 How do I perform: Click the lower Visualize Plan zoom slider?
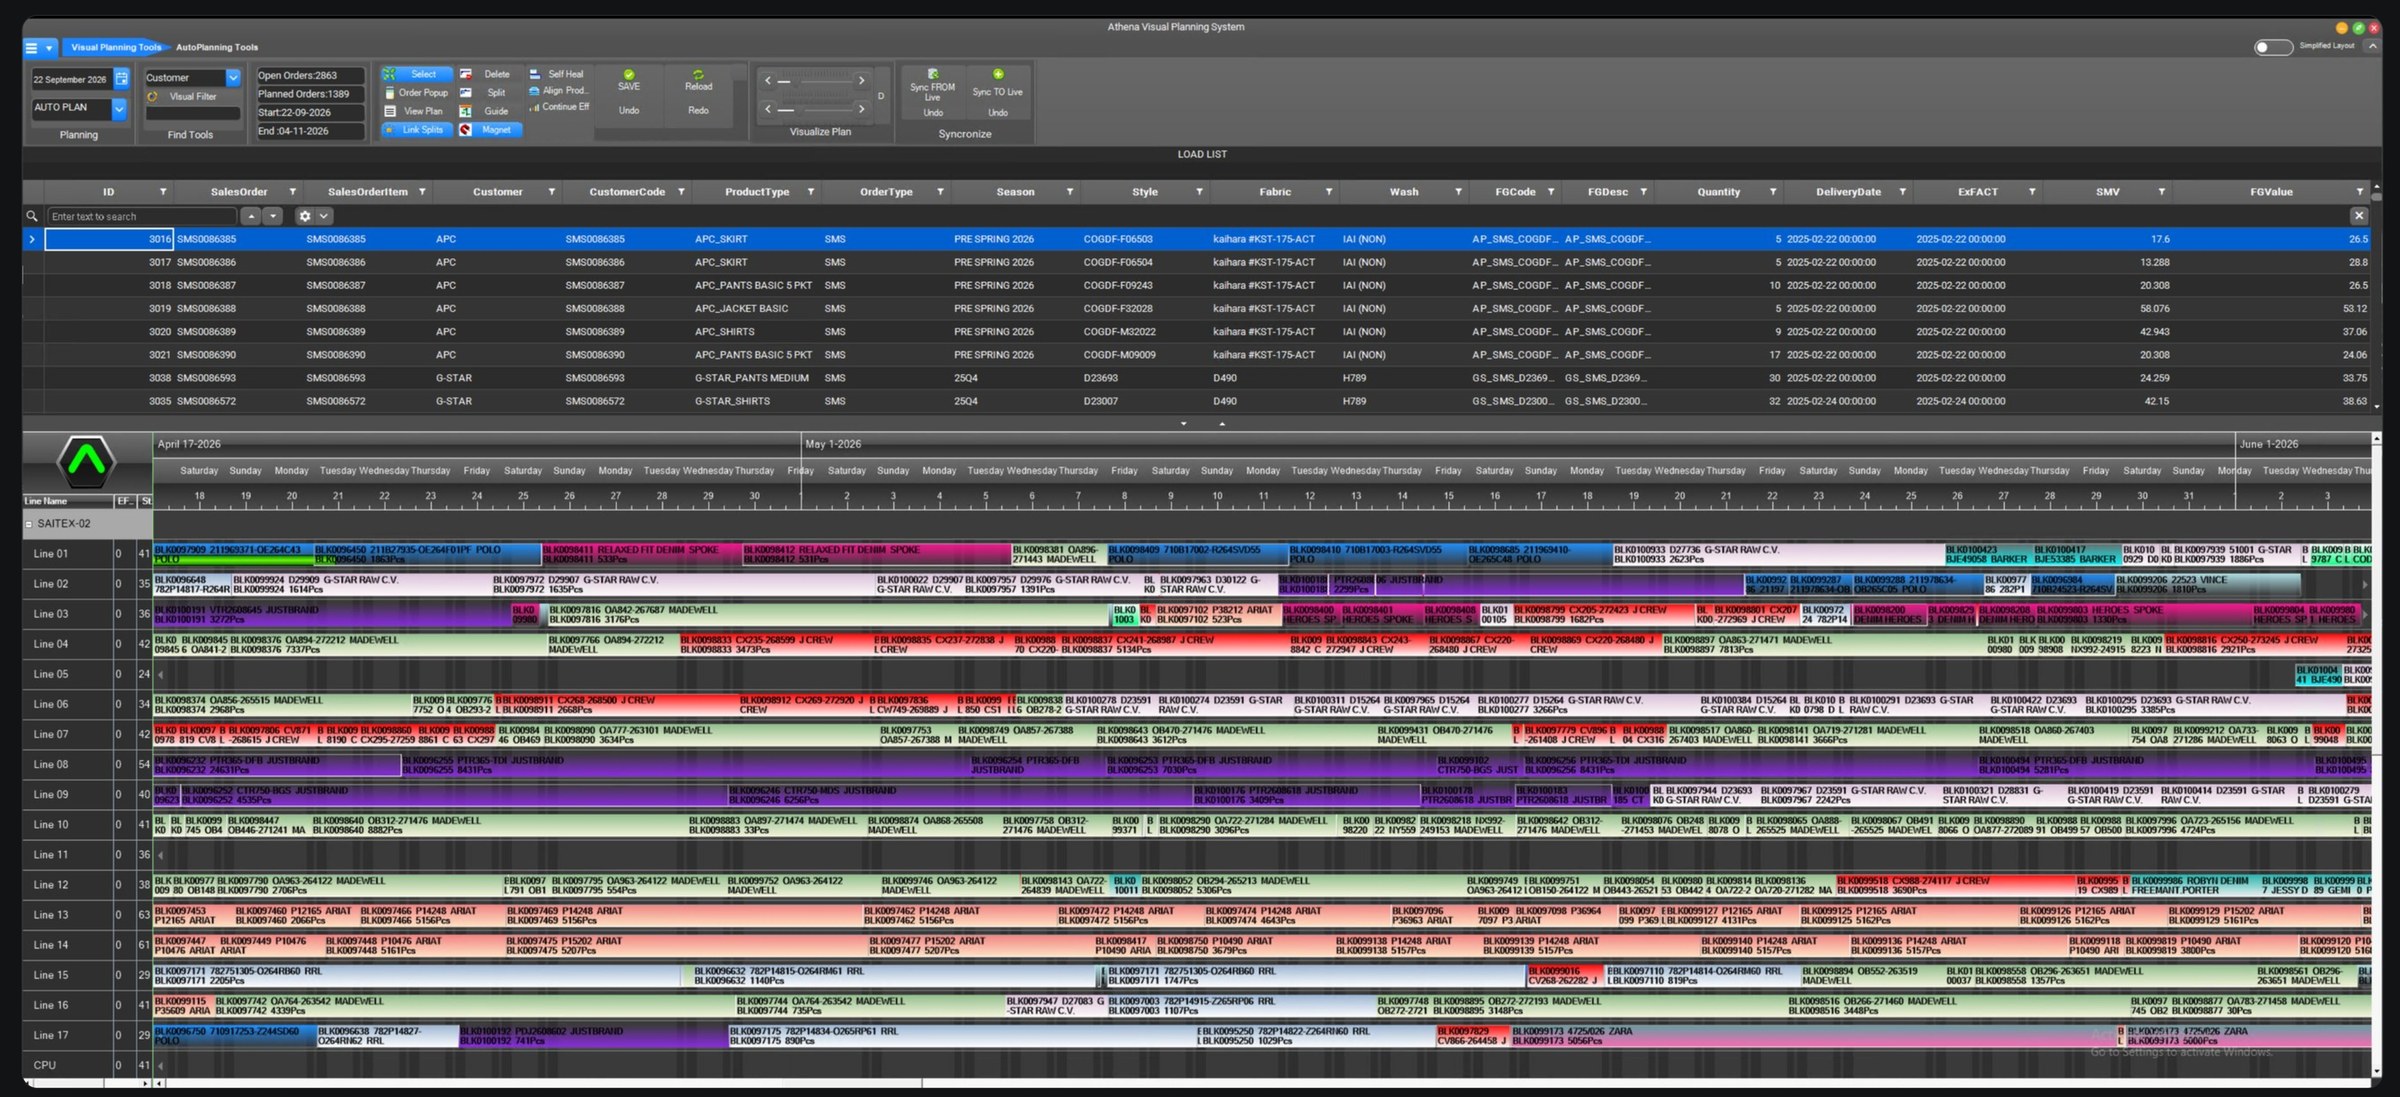(815, 109)
